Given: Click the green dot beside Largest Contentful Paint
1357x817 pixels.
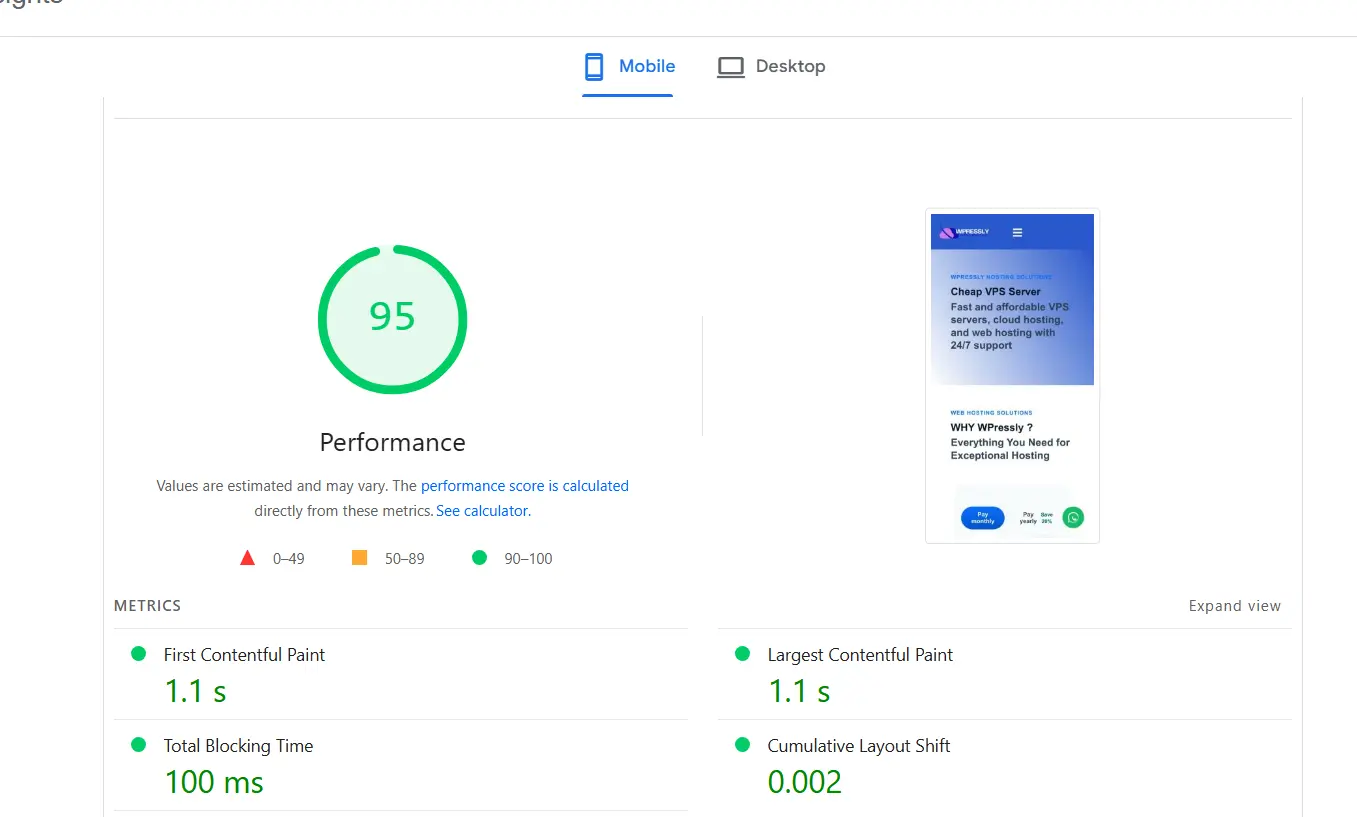Looking at the screenshot, I should click(x=742, y=654).
